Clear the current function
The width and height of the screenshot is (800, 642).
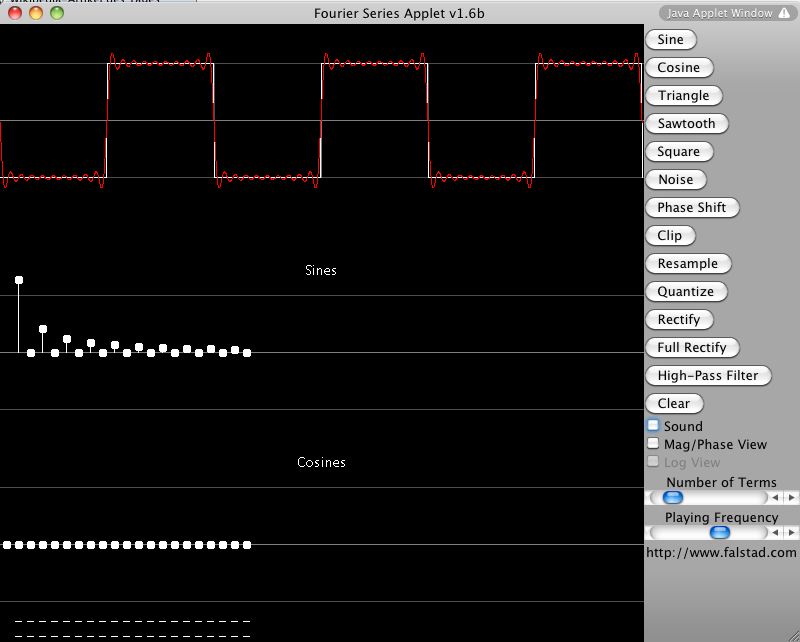(674, 404)
